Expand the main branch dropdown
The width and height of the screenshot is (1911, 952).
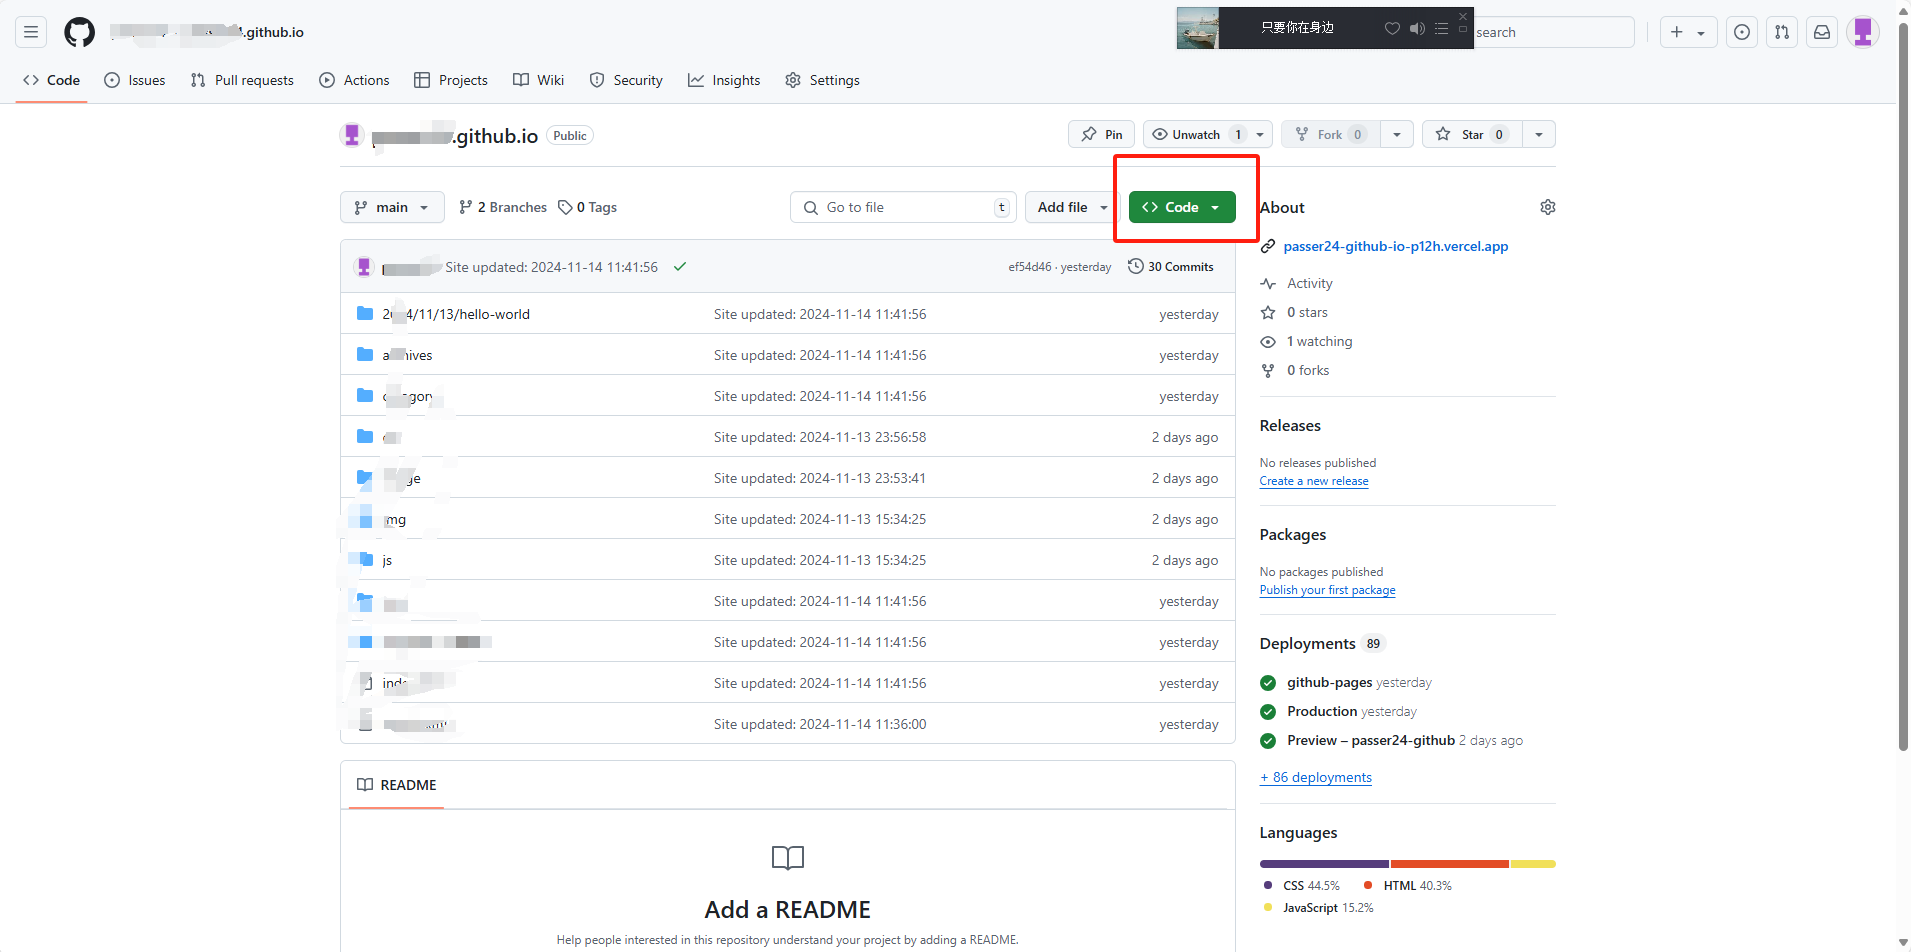[x=392, y=207]
